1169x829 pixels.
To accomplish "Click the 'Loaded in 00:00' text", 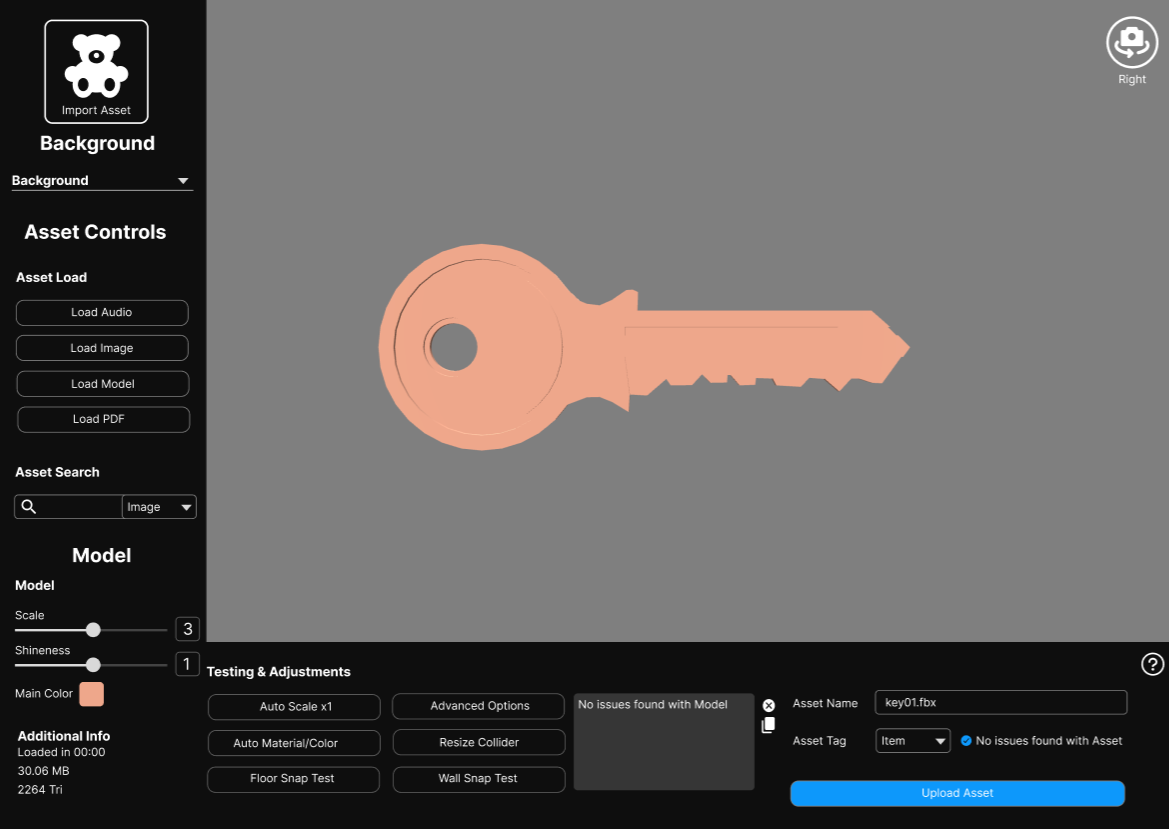I will click(61, 752).
